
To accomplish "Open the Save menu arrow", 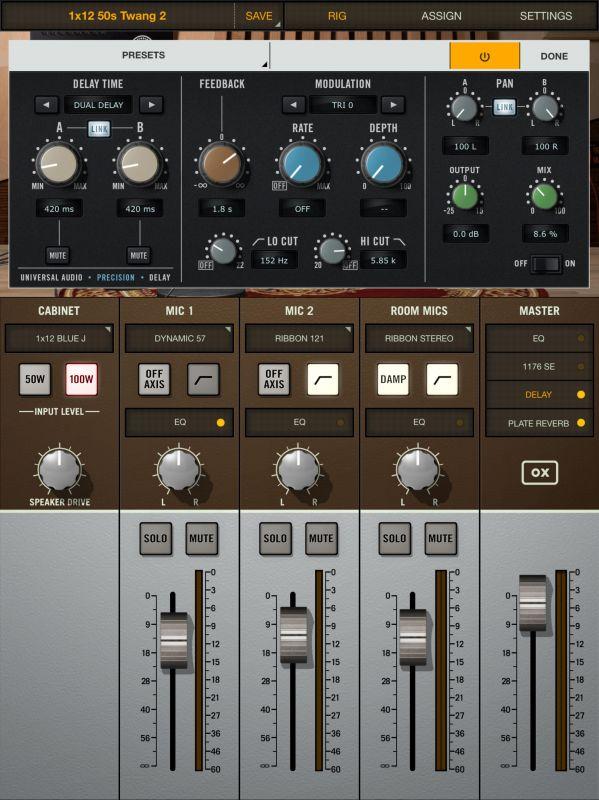I will pyautogui.click(x=278, y=24).
